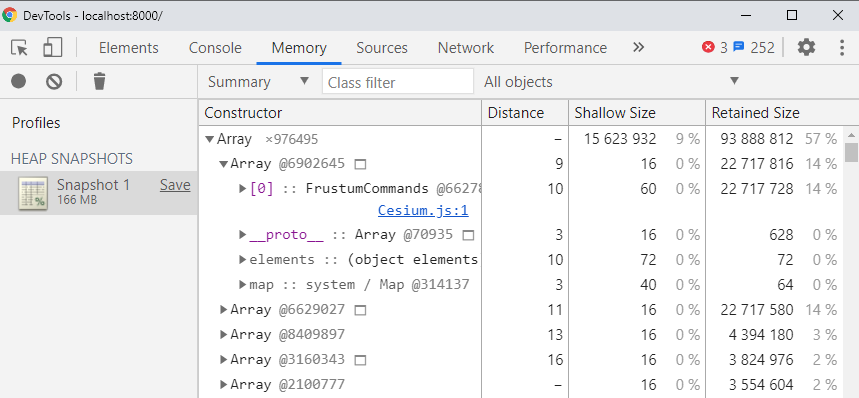Open the All objects filter dropdown
This screenshot has width=859, height=398.
(x=611, y=82)
